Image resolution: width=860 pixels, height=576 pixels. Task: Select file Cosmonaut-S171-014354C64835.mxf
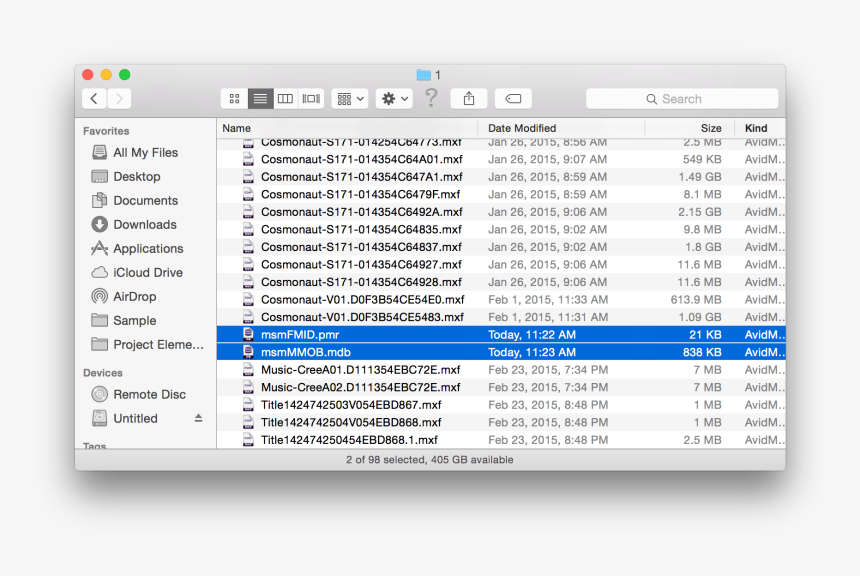click(x=501, y=229)
